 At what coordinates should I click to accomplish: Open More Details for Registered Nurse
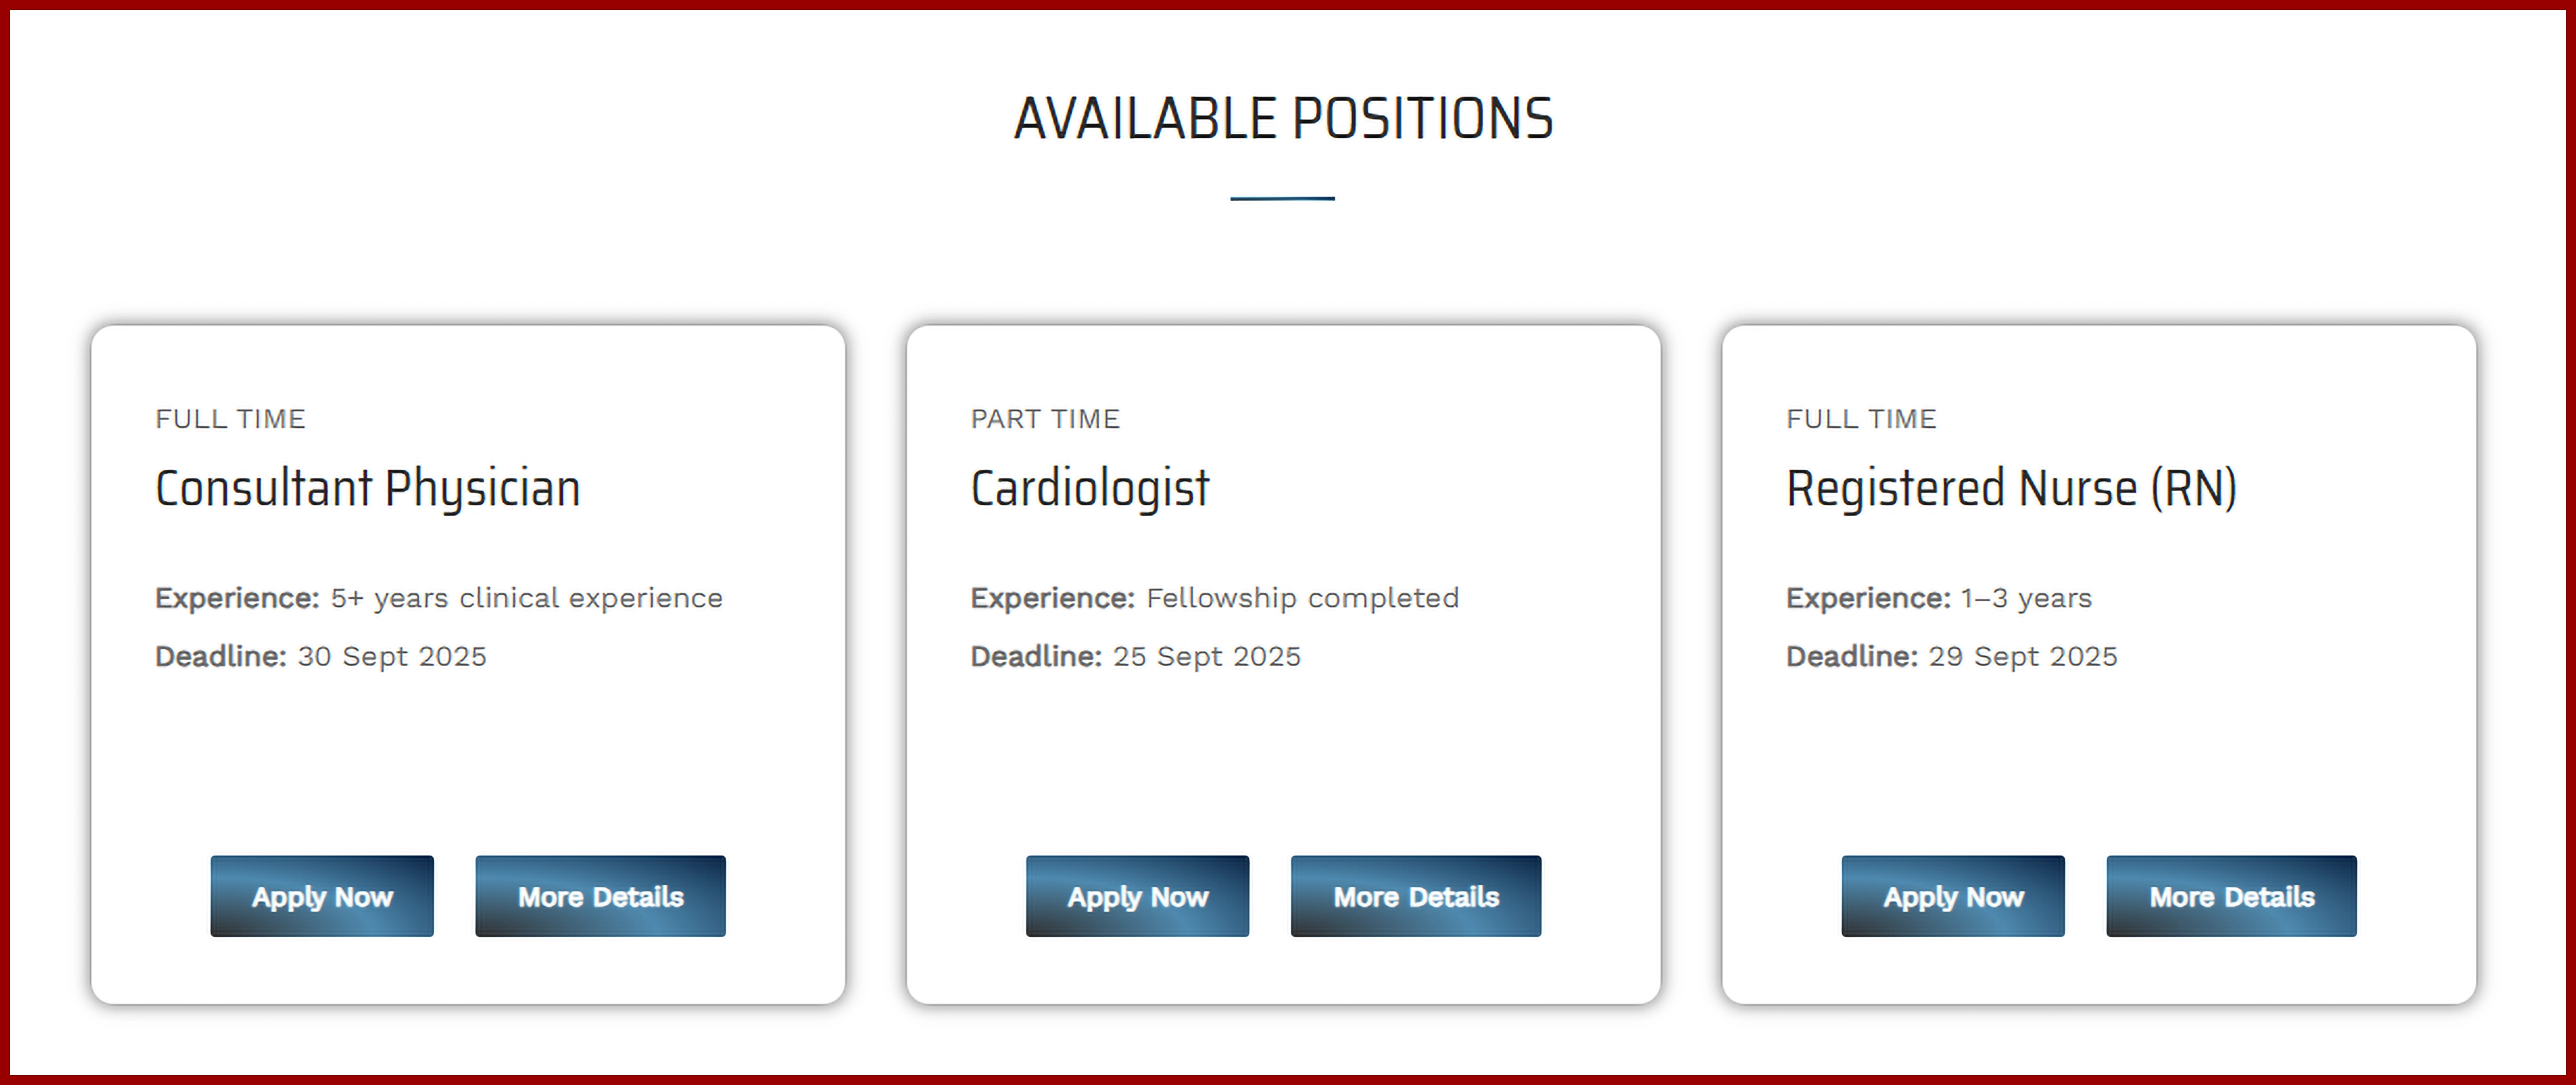[2231, 896]
